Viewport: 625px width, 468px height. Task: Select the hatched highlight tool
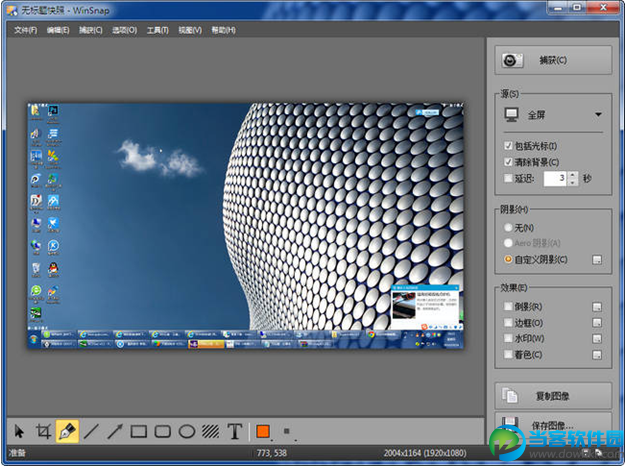click(x=211, y=432)
